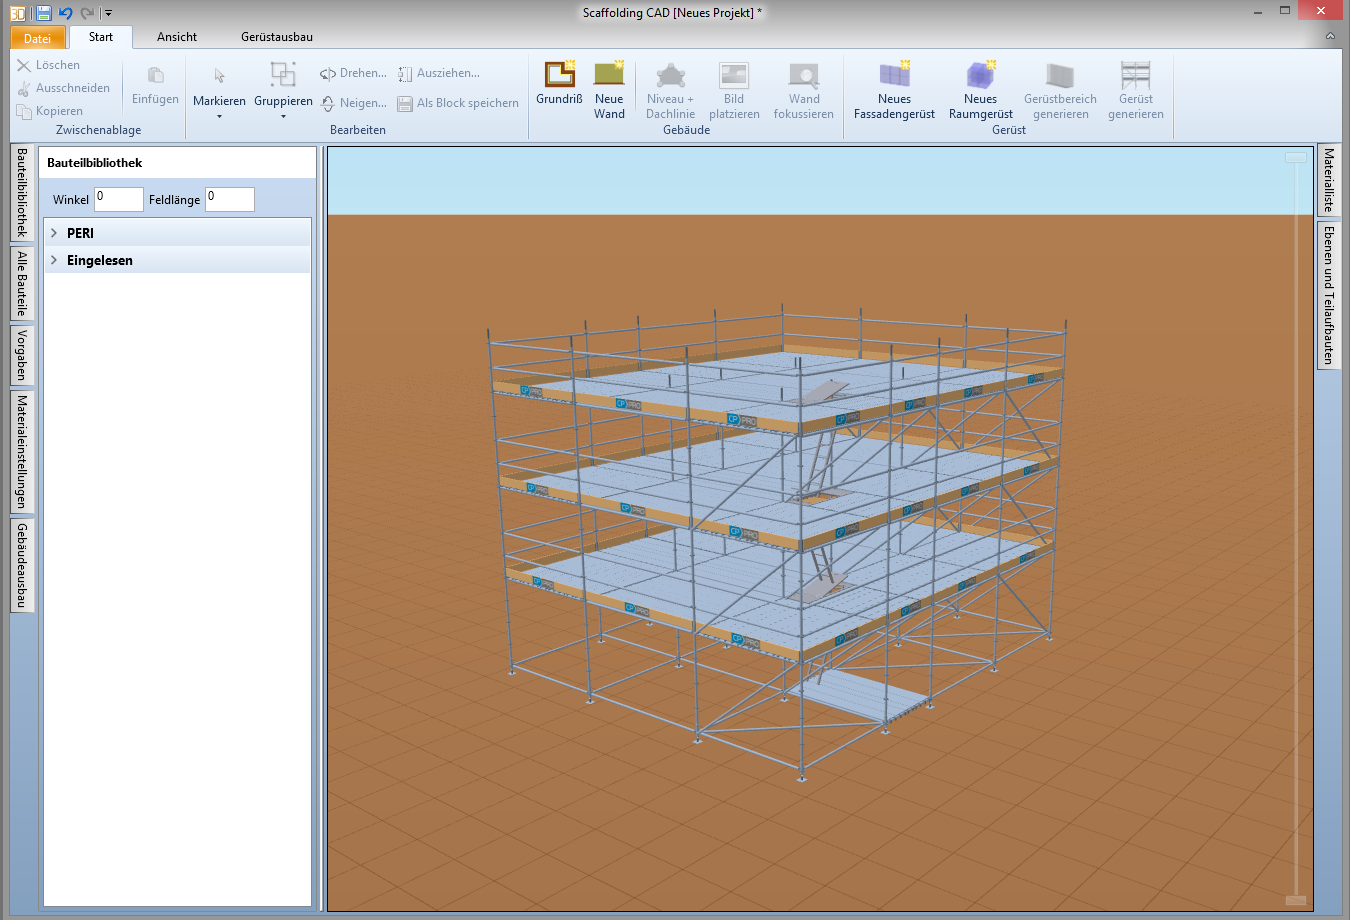Click the undo arrow icon
The height and width of the screenshot is (920, 1350).
66,13
